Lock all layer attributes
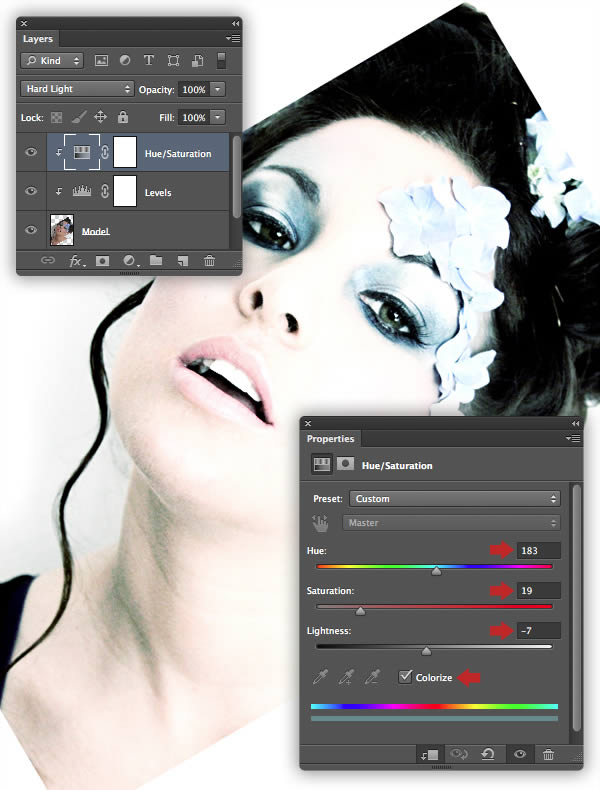Viewport: 600px width, 790px height. (x=122, y=117)
